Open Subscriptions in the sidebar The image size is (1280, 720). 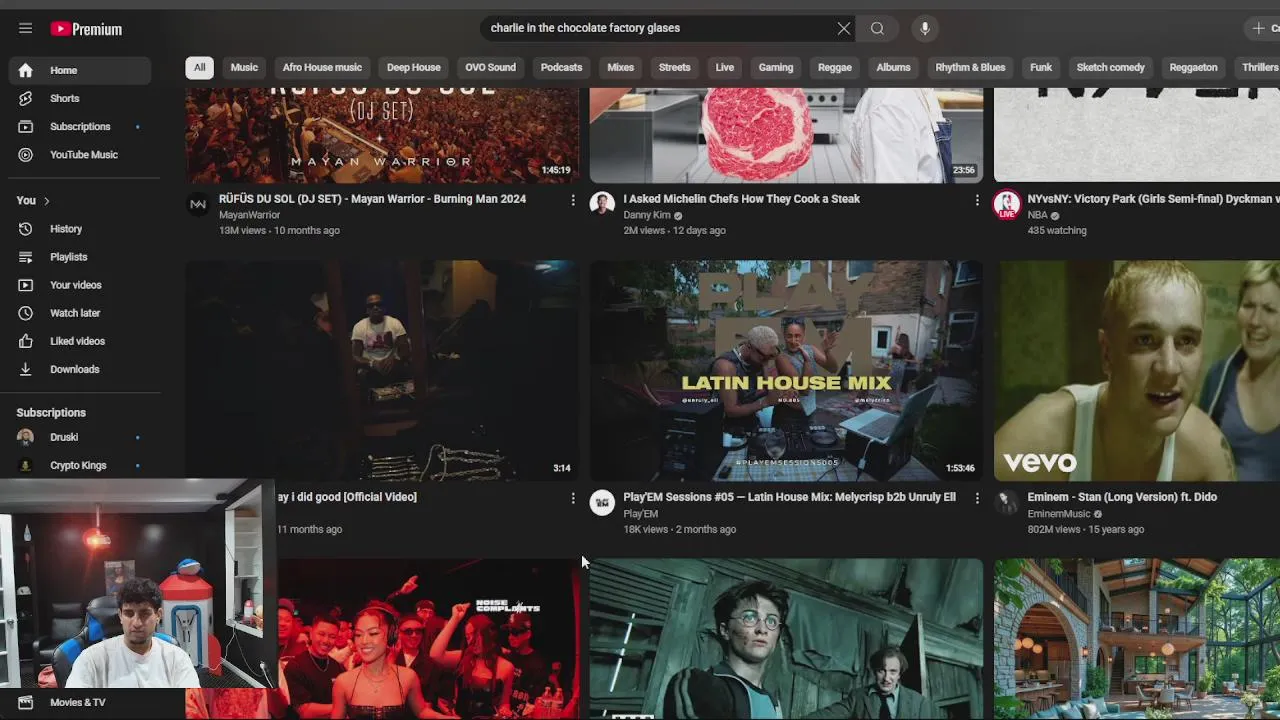click(80, 126)
